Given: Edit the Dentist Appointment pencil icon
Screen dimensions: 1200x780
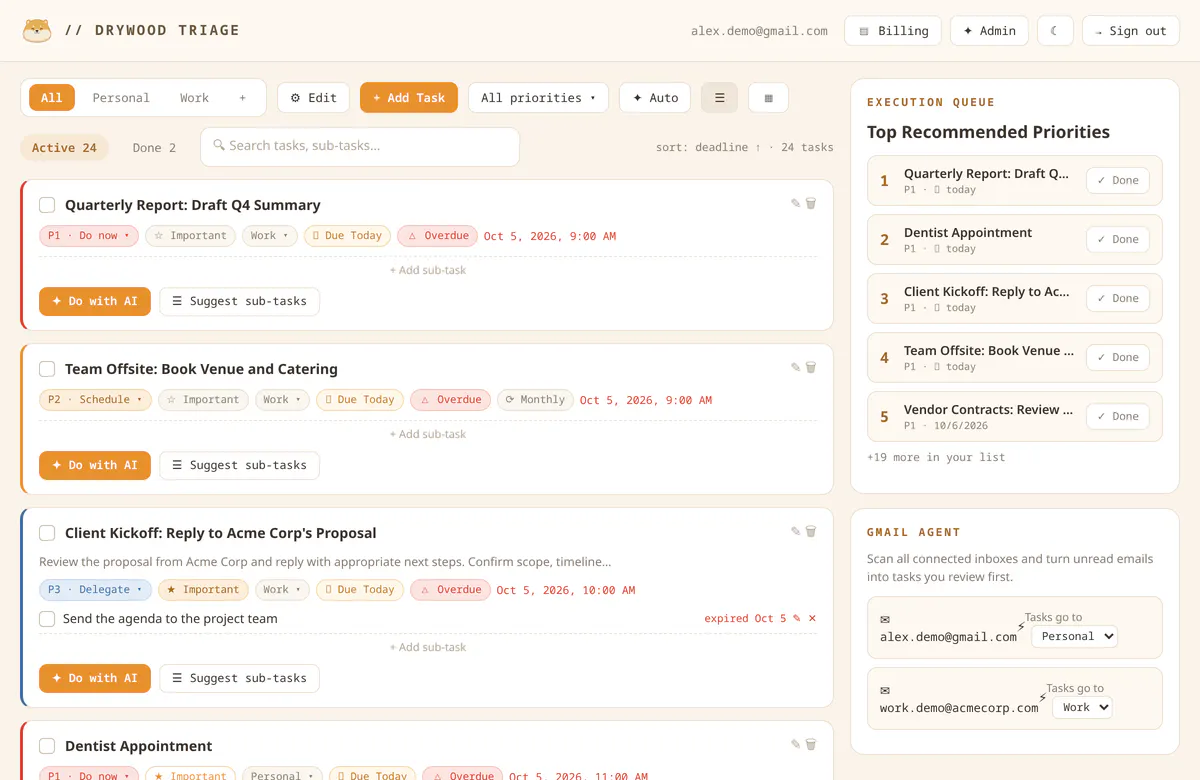Looking at the screenshot, I should [x=796, y=744].
